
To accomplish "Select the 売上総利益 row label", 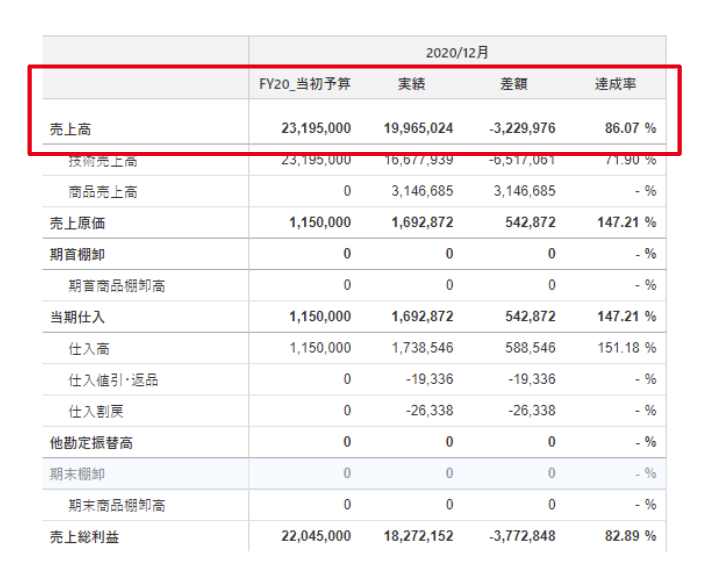I will pyautogui.click(x=84, y=537).
